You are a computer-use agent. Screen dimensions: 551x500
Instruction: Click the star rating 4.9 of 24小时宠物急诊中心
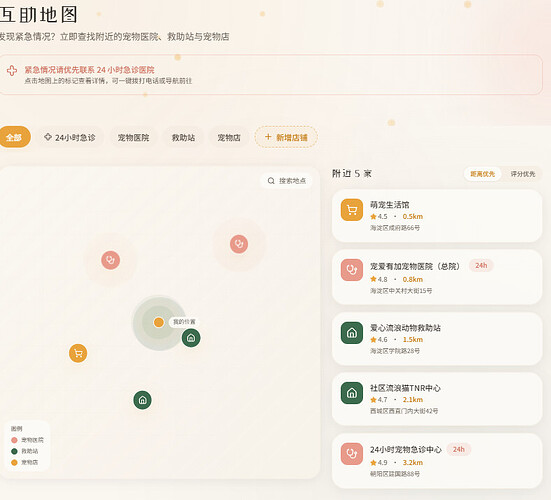coord(379,462)
